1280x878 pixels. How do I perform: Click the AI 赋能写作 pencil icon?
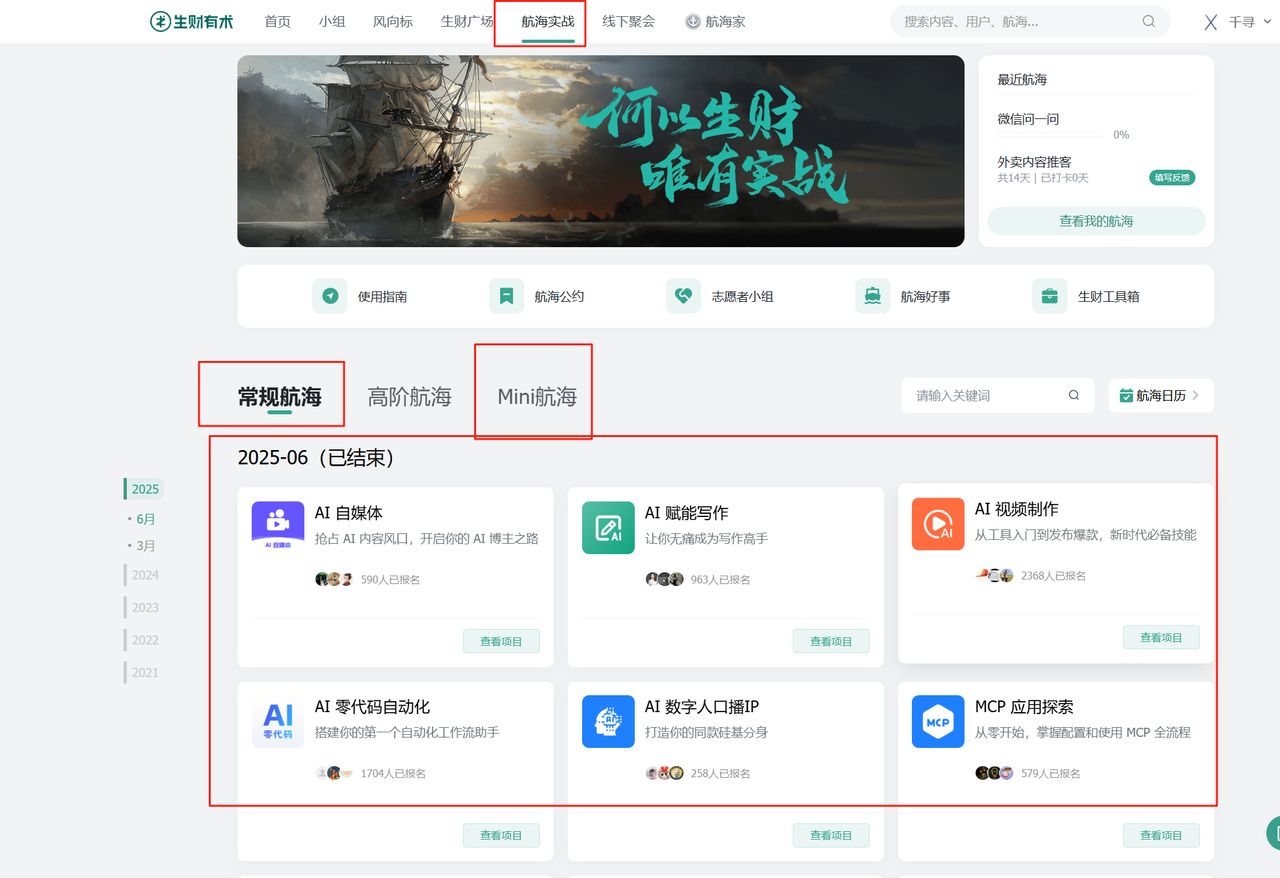608,527
